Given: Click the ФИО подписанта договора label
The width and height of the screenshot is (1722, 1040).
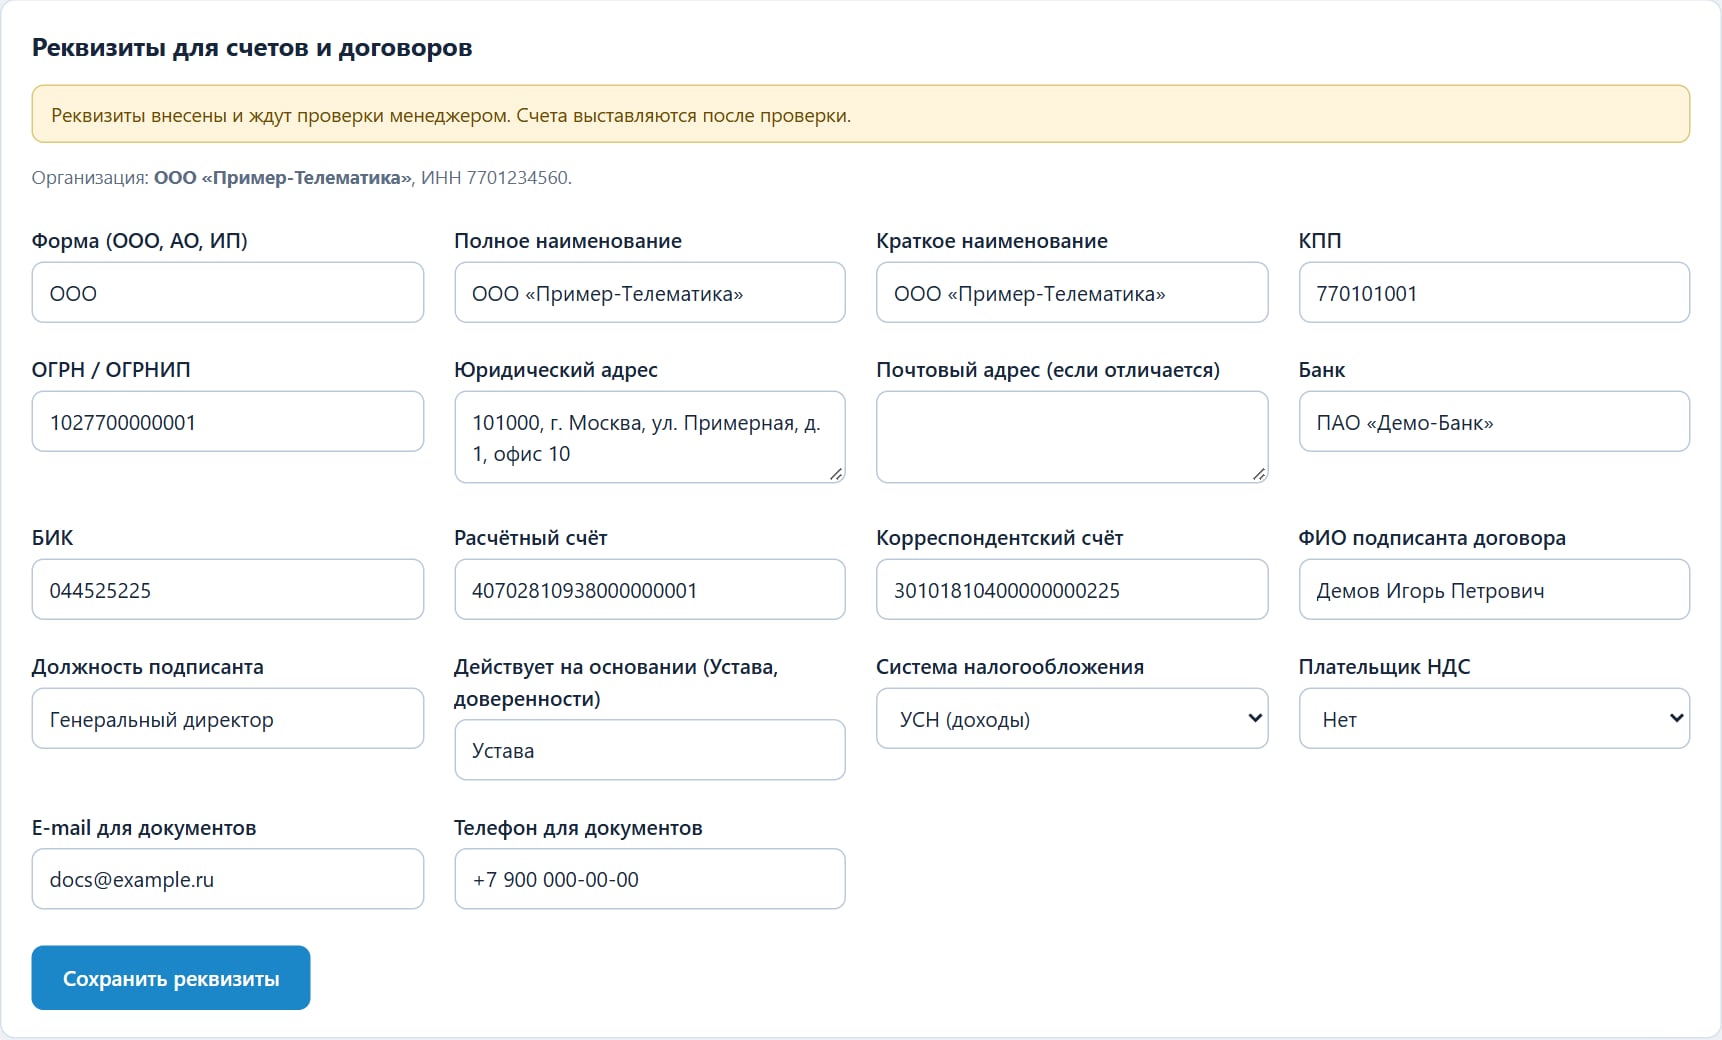Looking at the screenshot, I should (x=1432, y=538).
